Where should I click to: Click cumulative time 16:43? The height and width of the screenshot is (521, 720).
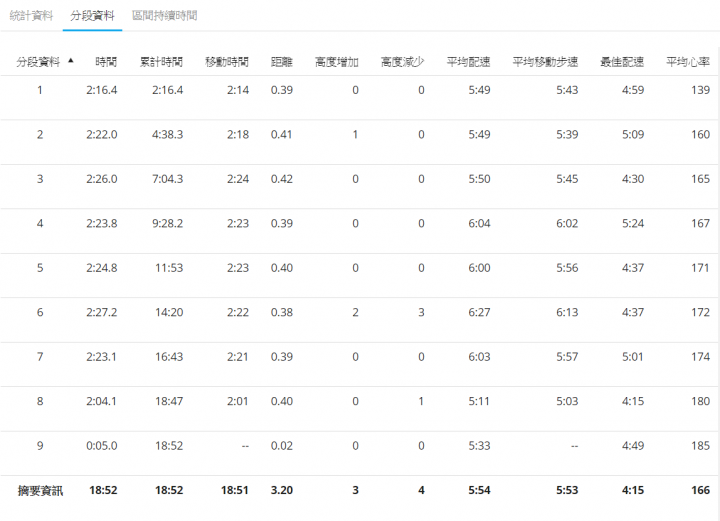tap(169, 357)
